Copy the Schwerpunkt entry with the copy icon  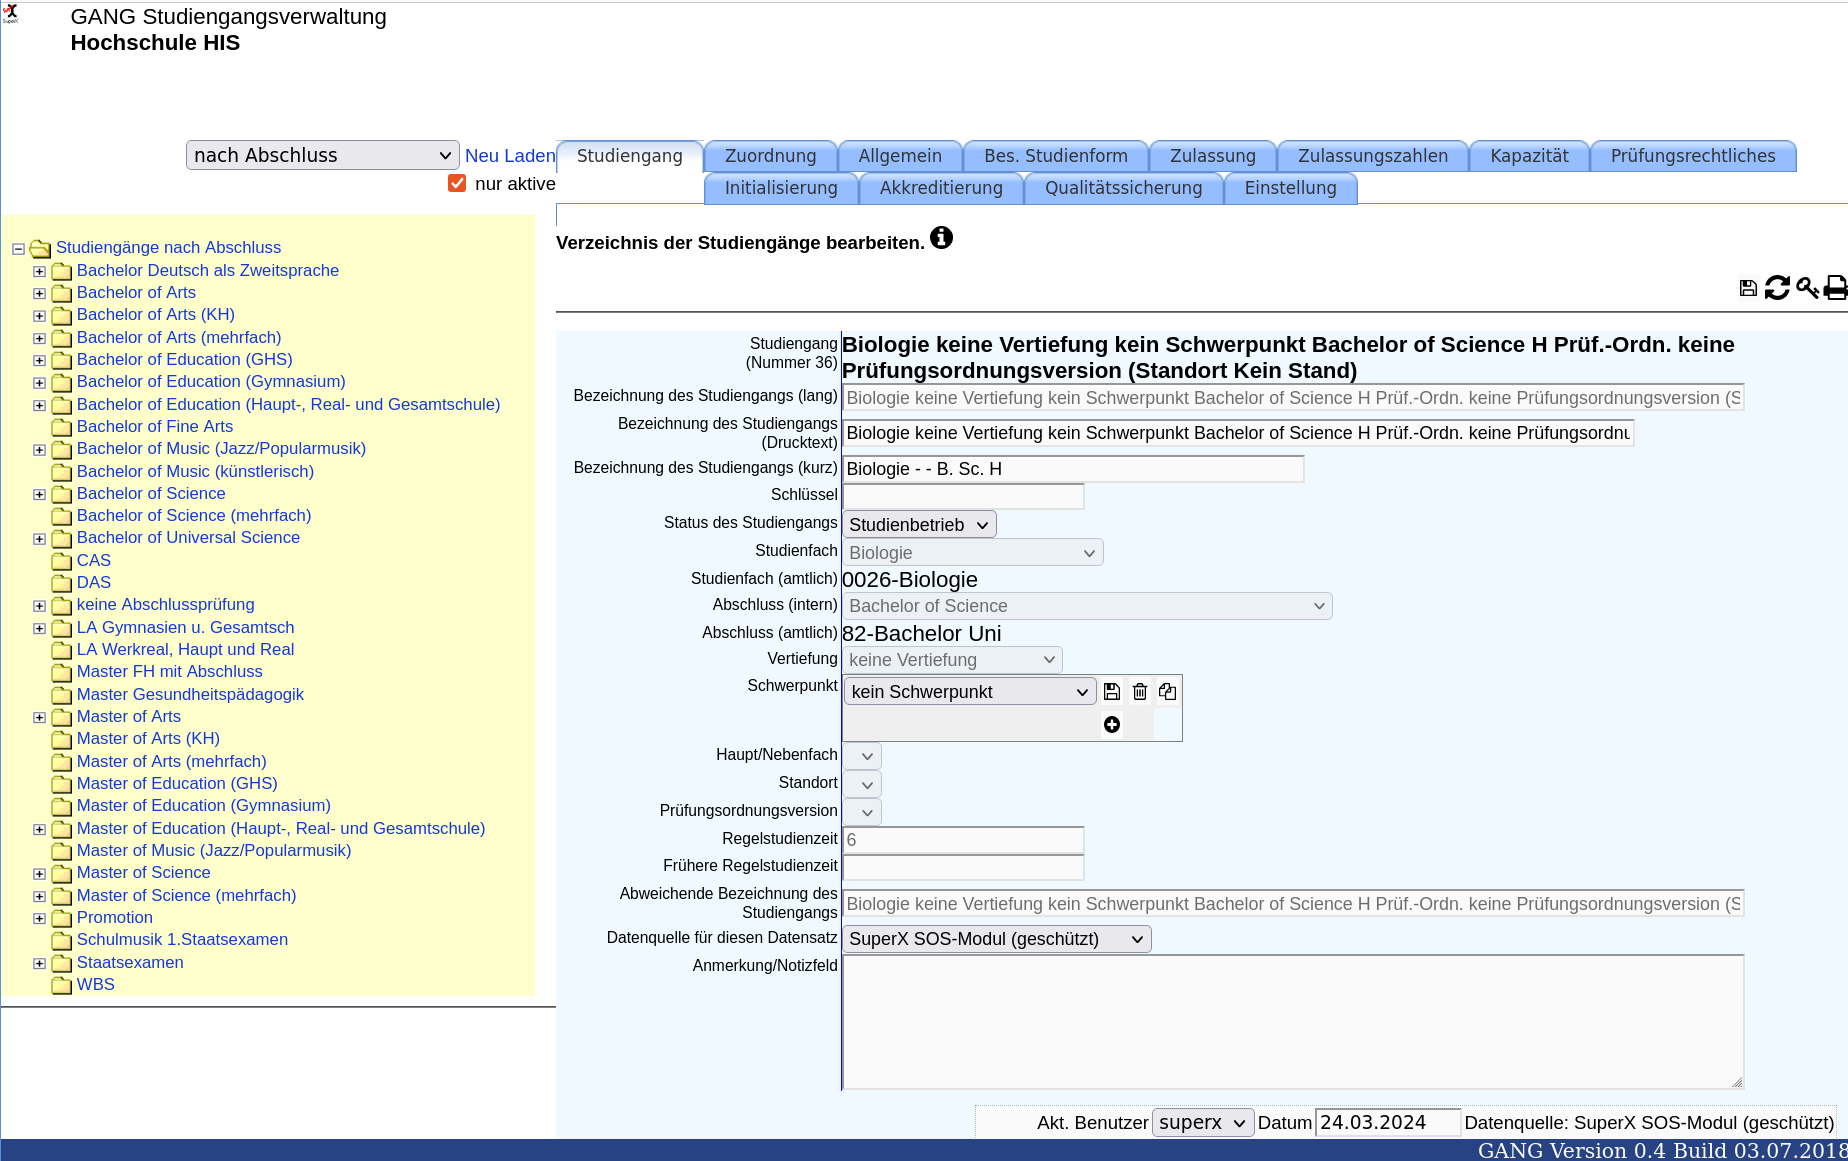1167,691
